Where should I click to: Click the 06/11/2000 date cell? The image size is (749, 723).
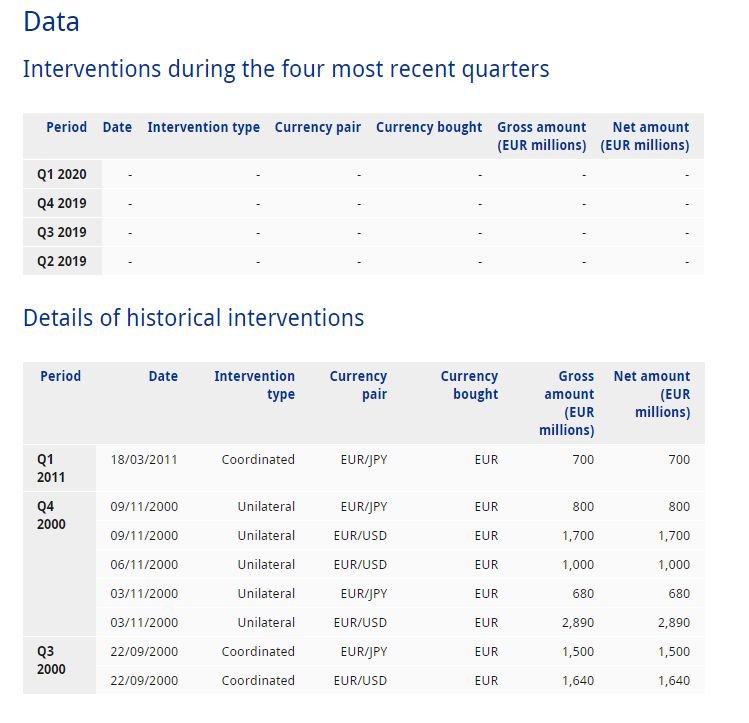pos(144,565)
